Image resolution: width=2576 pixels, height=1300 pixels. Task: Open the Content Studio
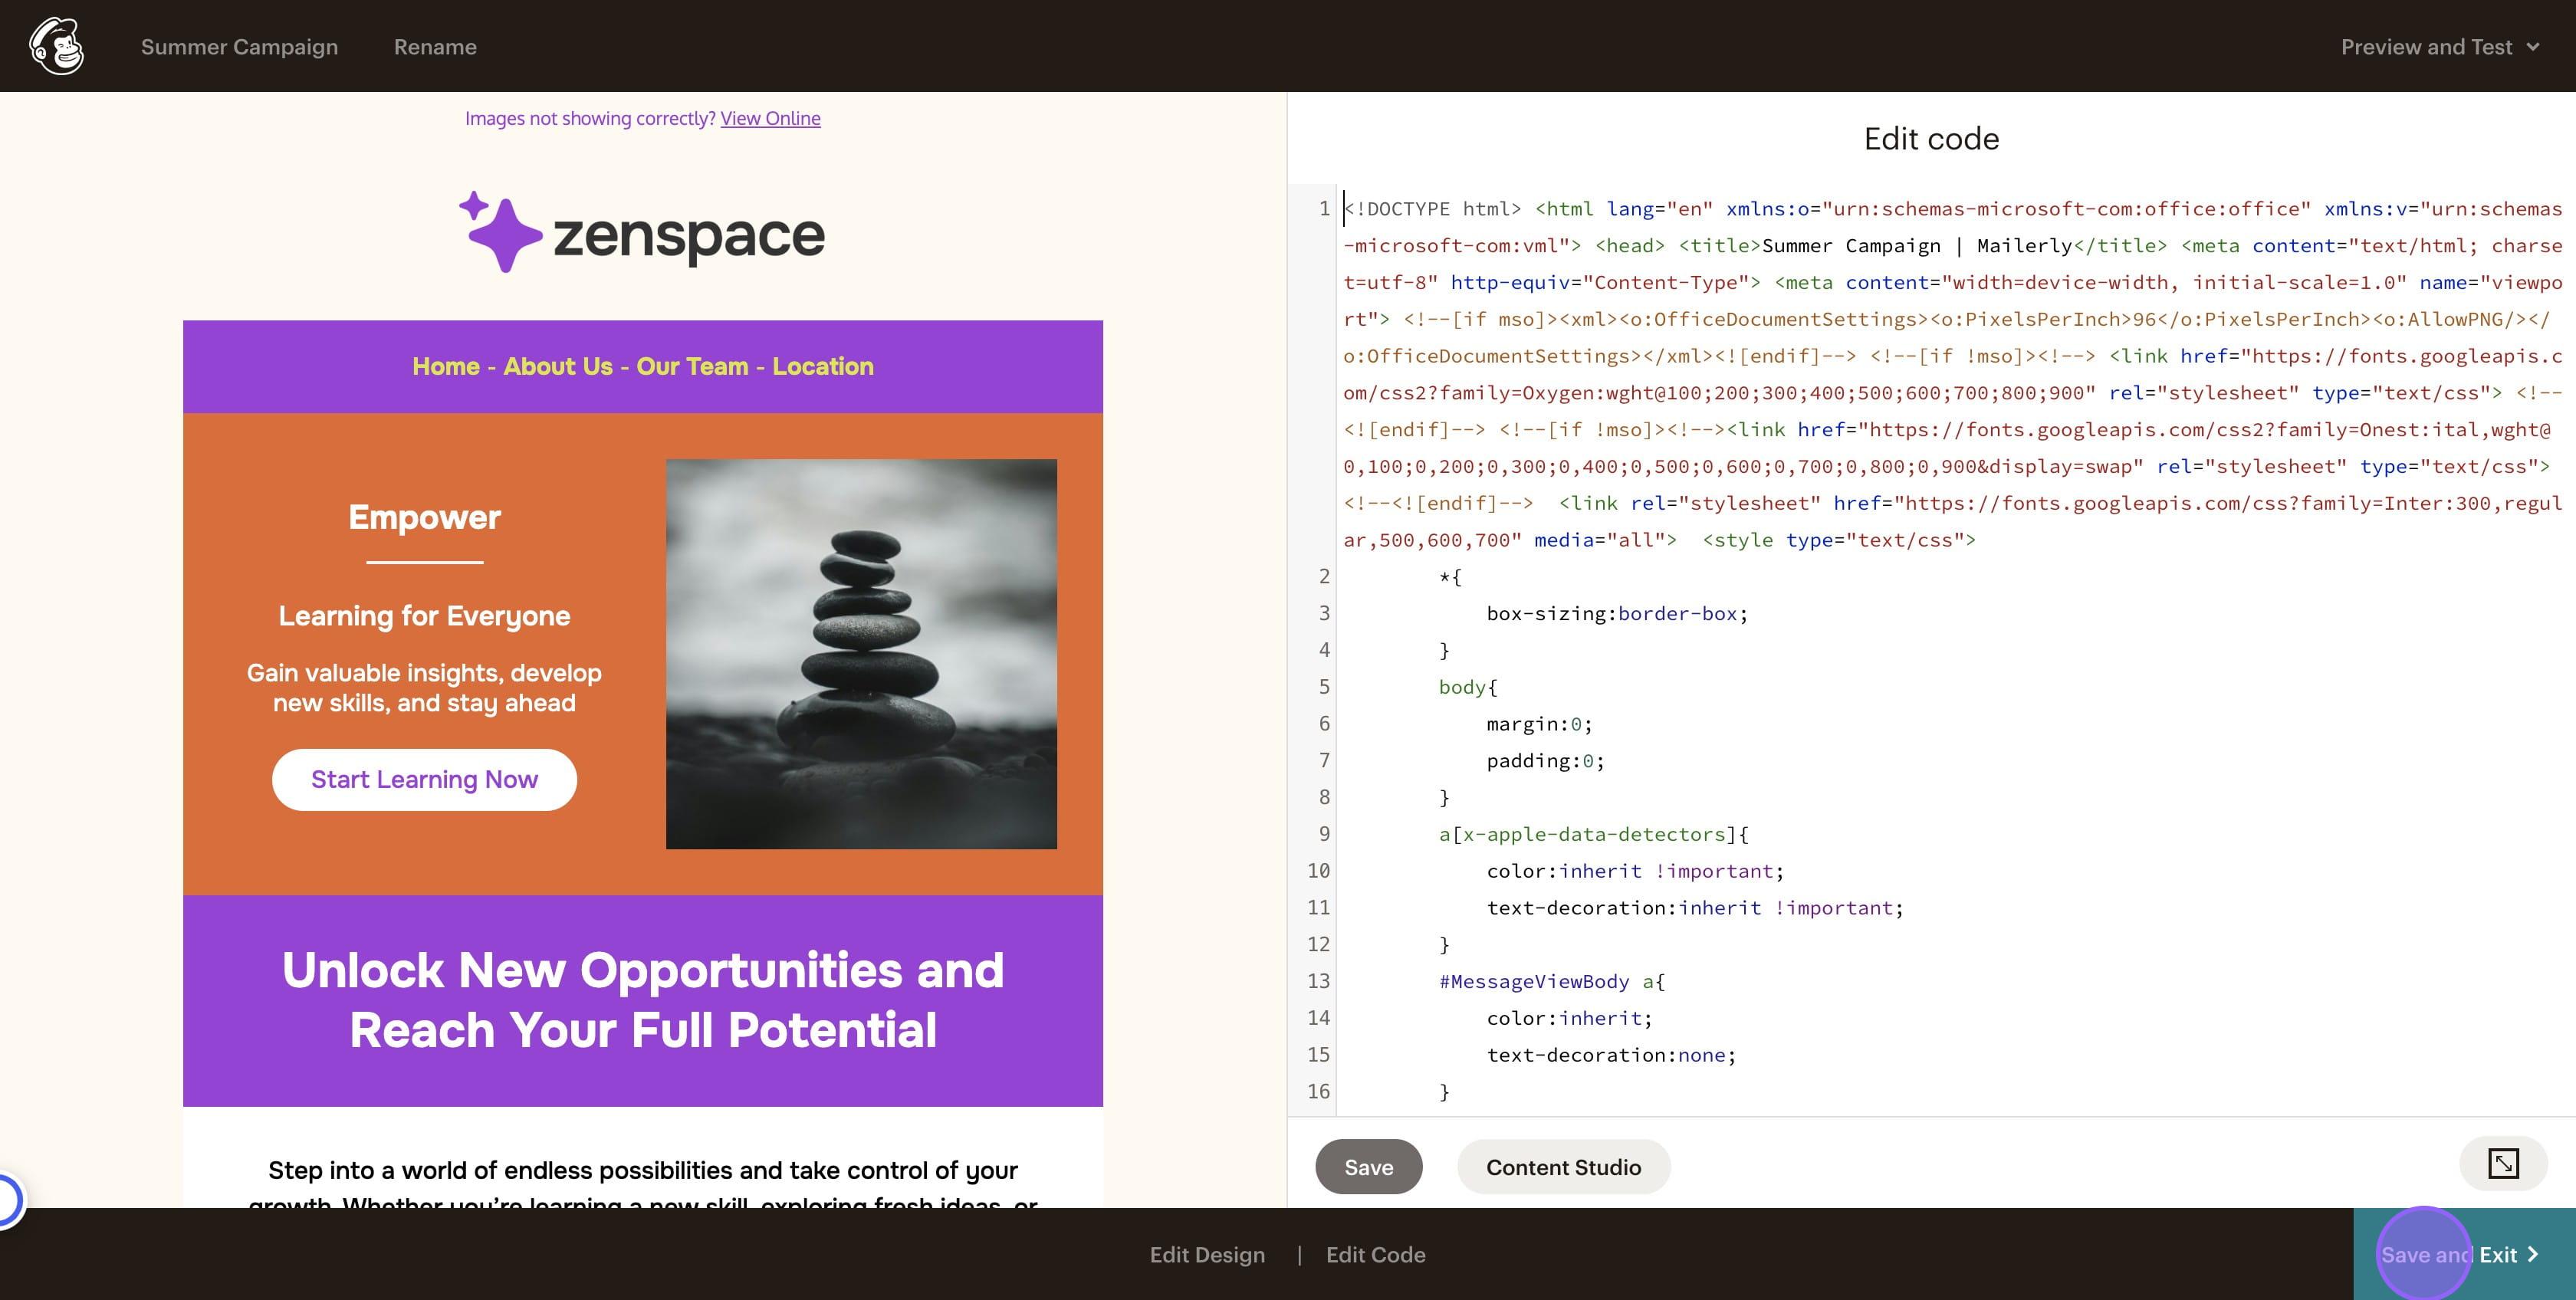1563,1167
